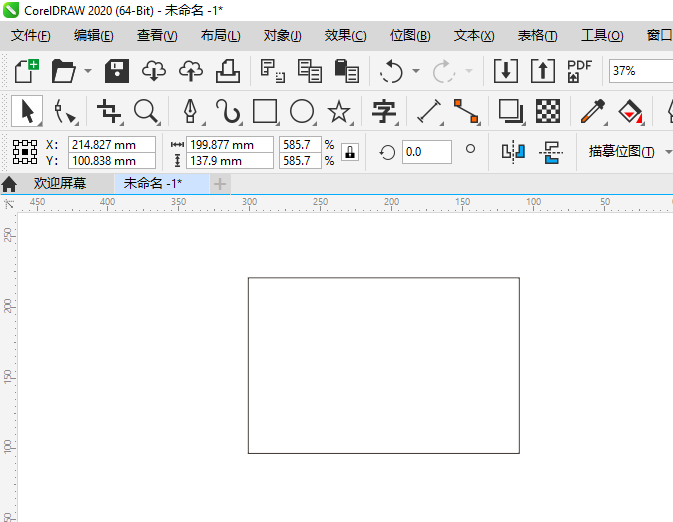Image resolution: width=673 pixels, height=522 pixels.
Task: Click the Print icon
Action: click(228, 71)
